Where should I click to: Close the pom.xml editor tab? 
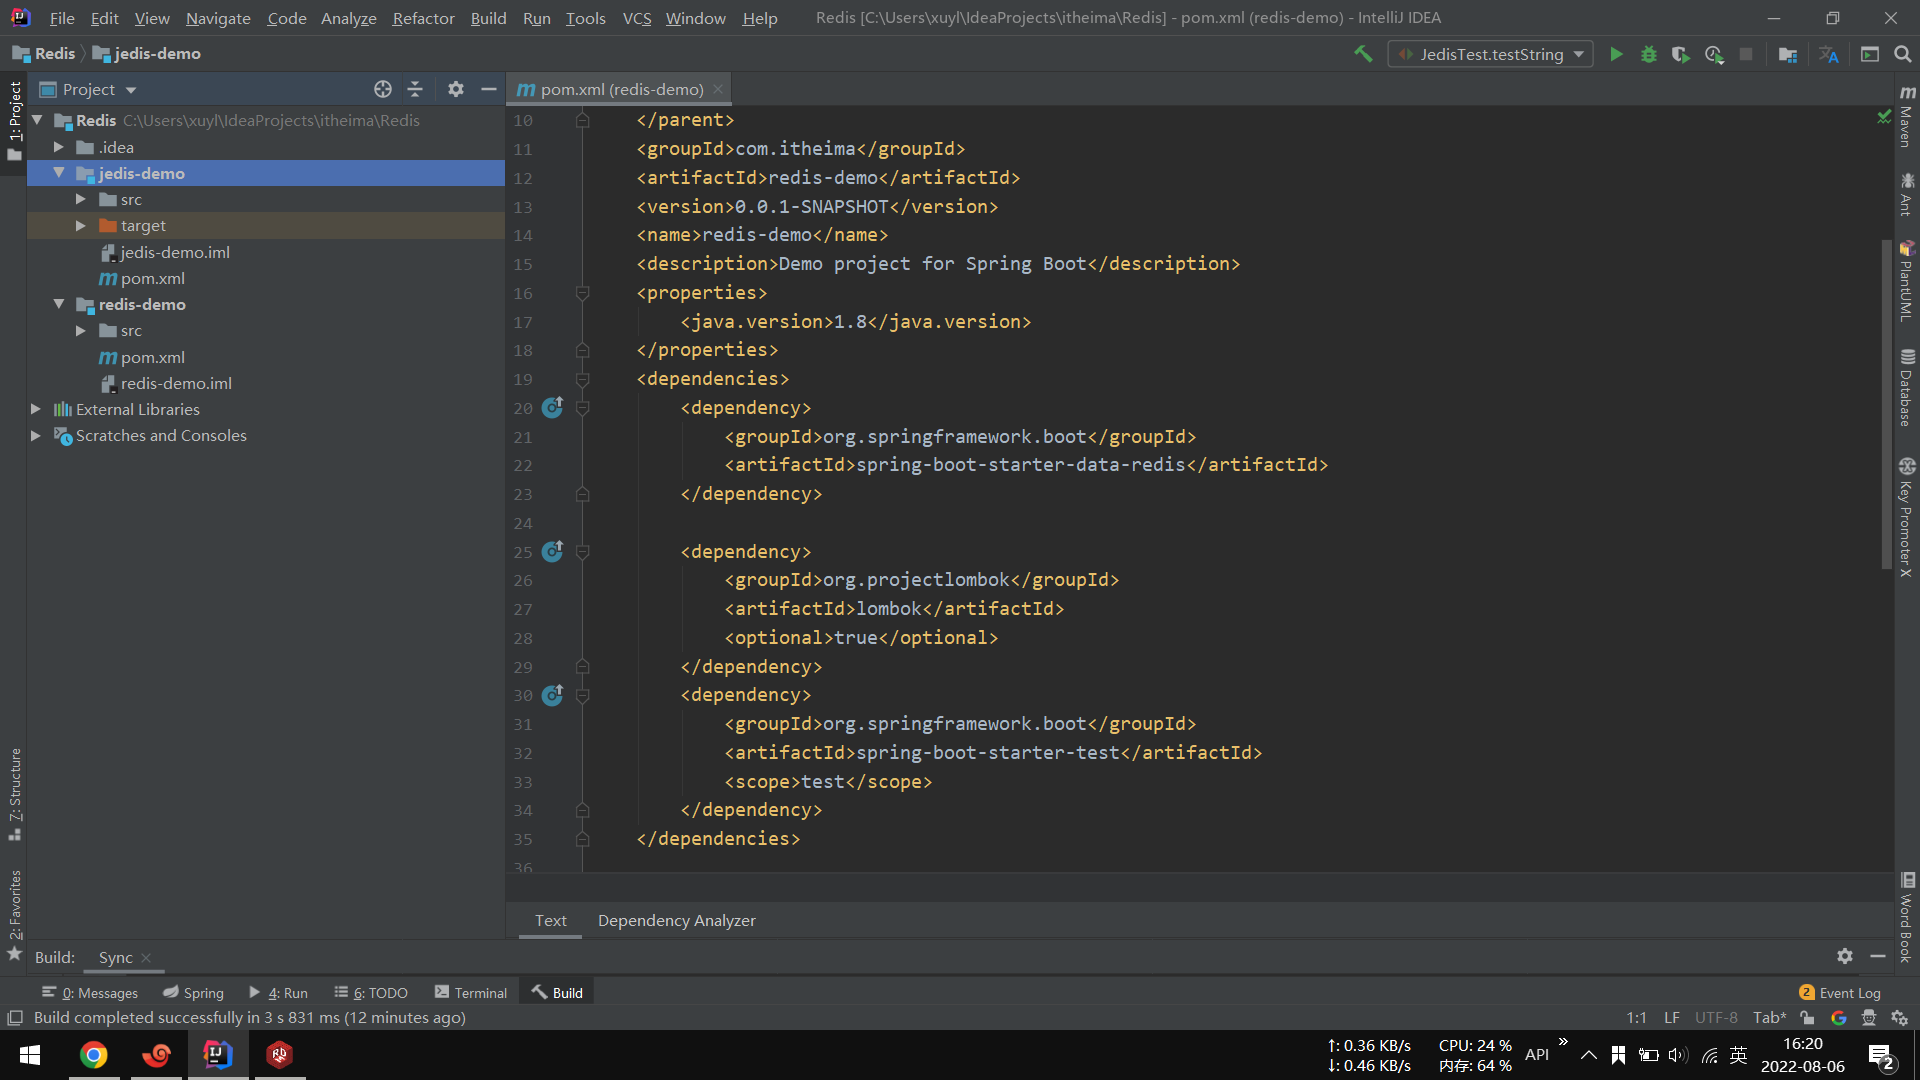[x=718, y=89]
